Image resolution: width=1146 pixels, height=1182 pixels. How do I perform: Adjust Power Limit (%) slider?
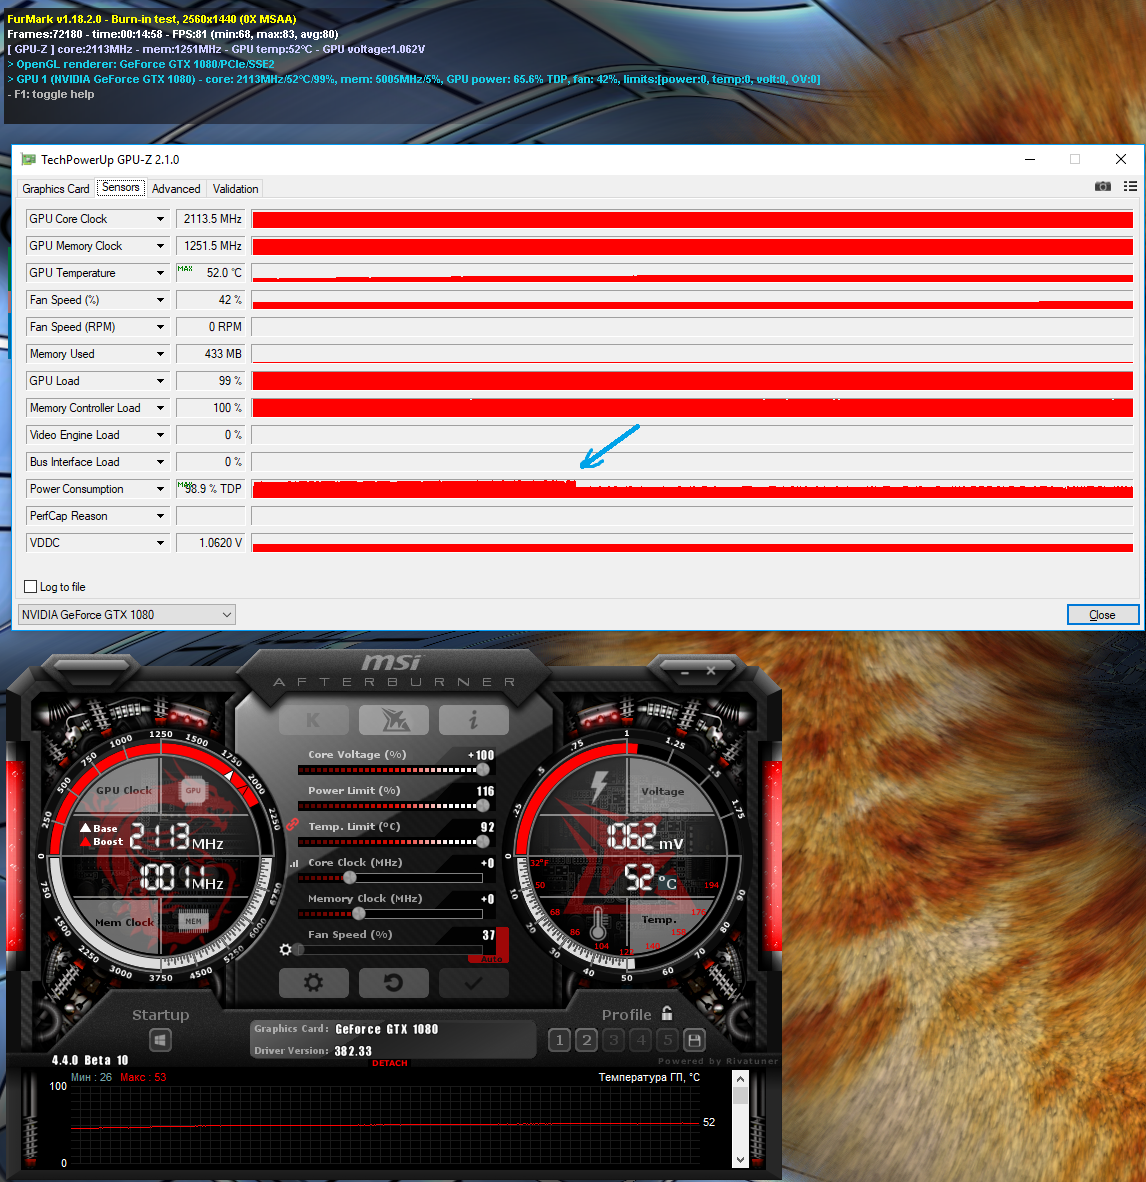(392, 806)
